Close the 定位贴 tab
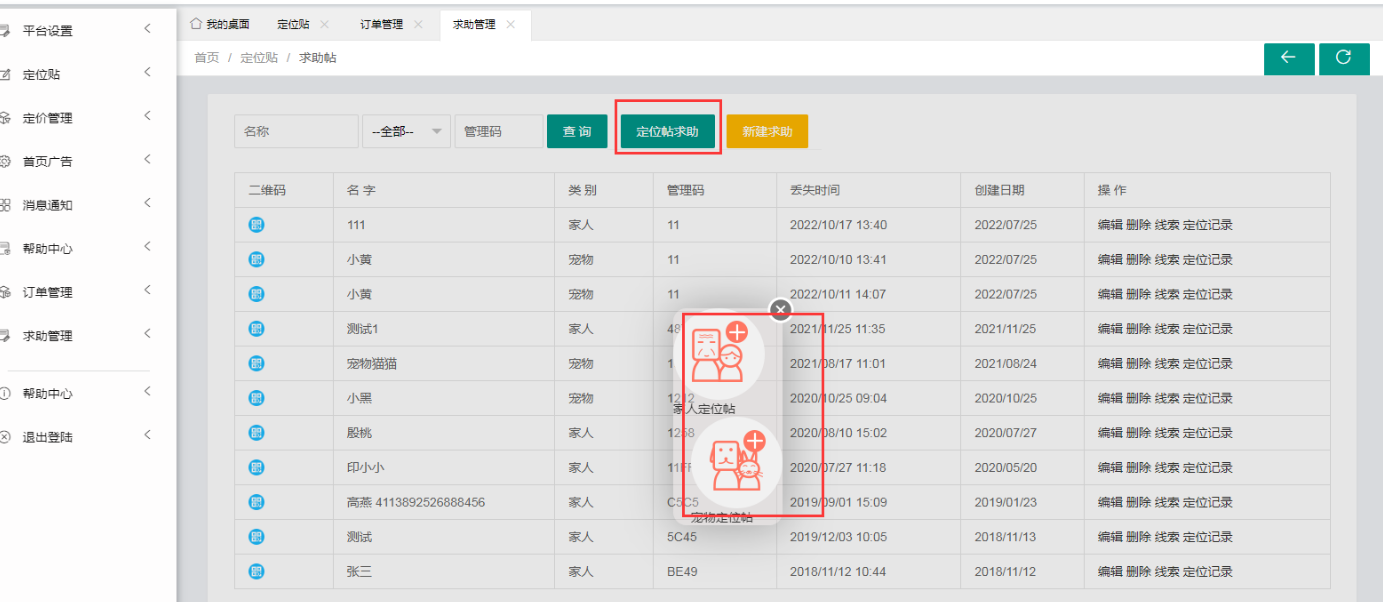The image size is (1383, 602). (324, 25)
